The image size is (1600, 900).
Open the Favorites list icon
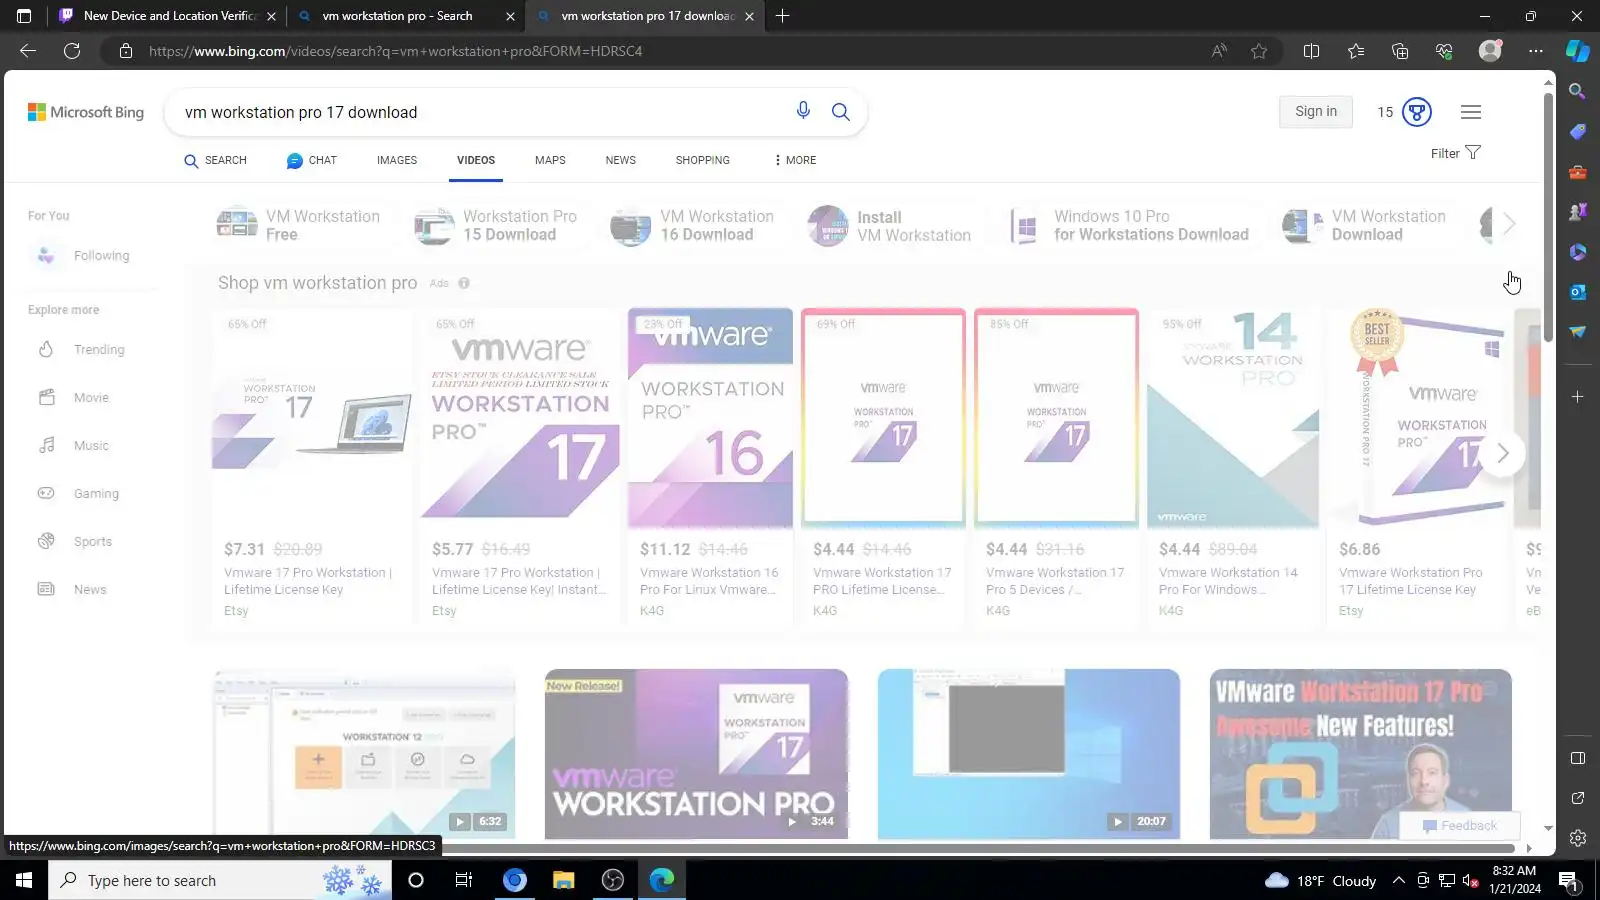[x=1356, y=51]
